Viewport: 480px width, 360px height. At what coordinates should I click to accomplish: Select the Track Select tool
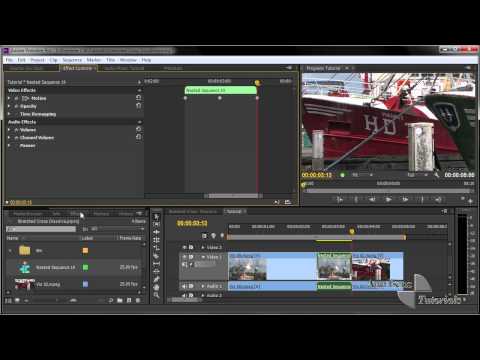156,224
